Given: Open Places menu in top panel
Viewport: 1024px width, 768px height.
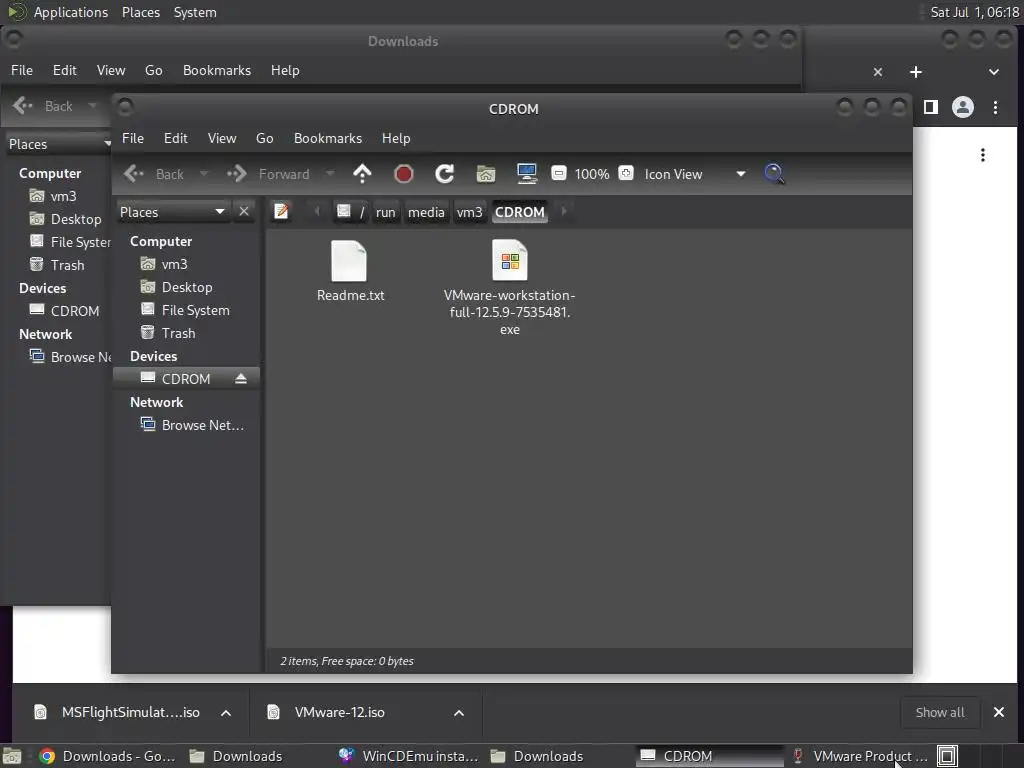Looking at the screenshot, I should click(x=141, y=12).
